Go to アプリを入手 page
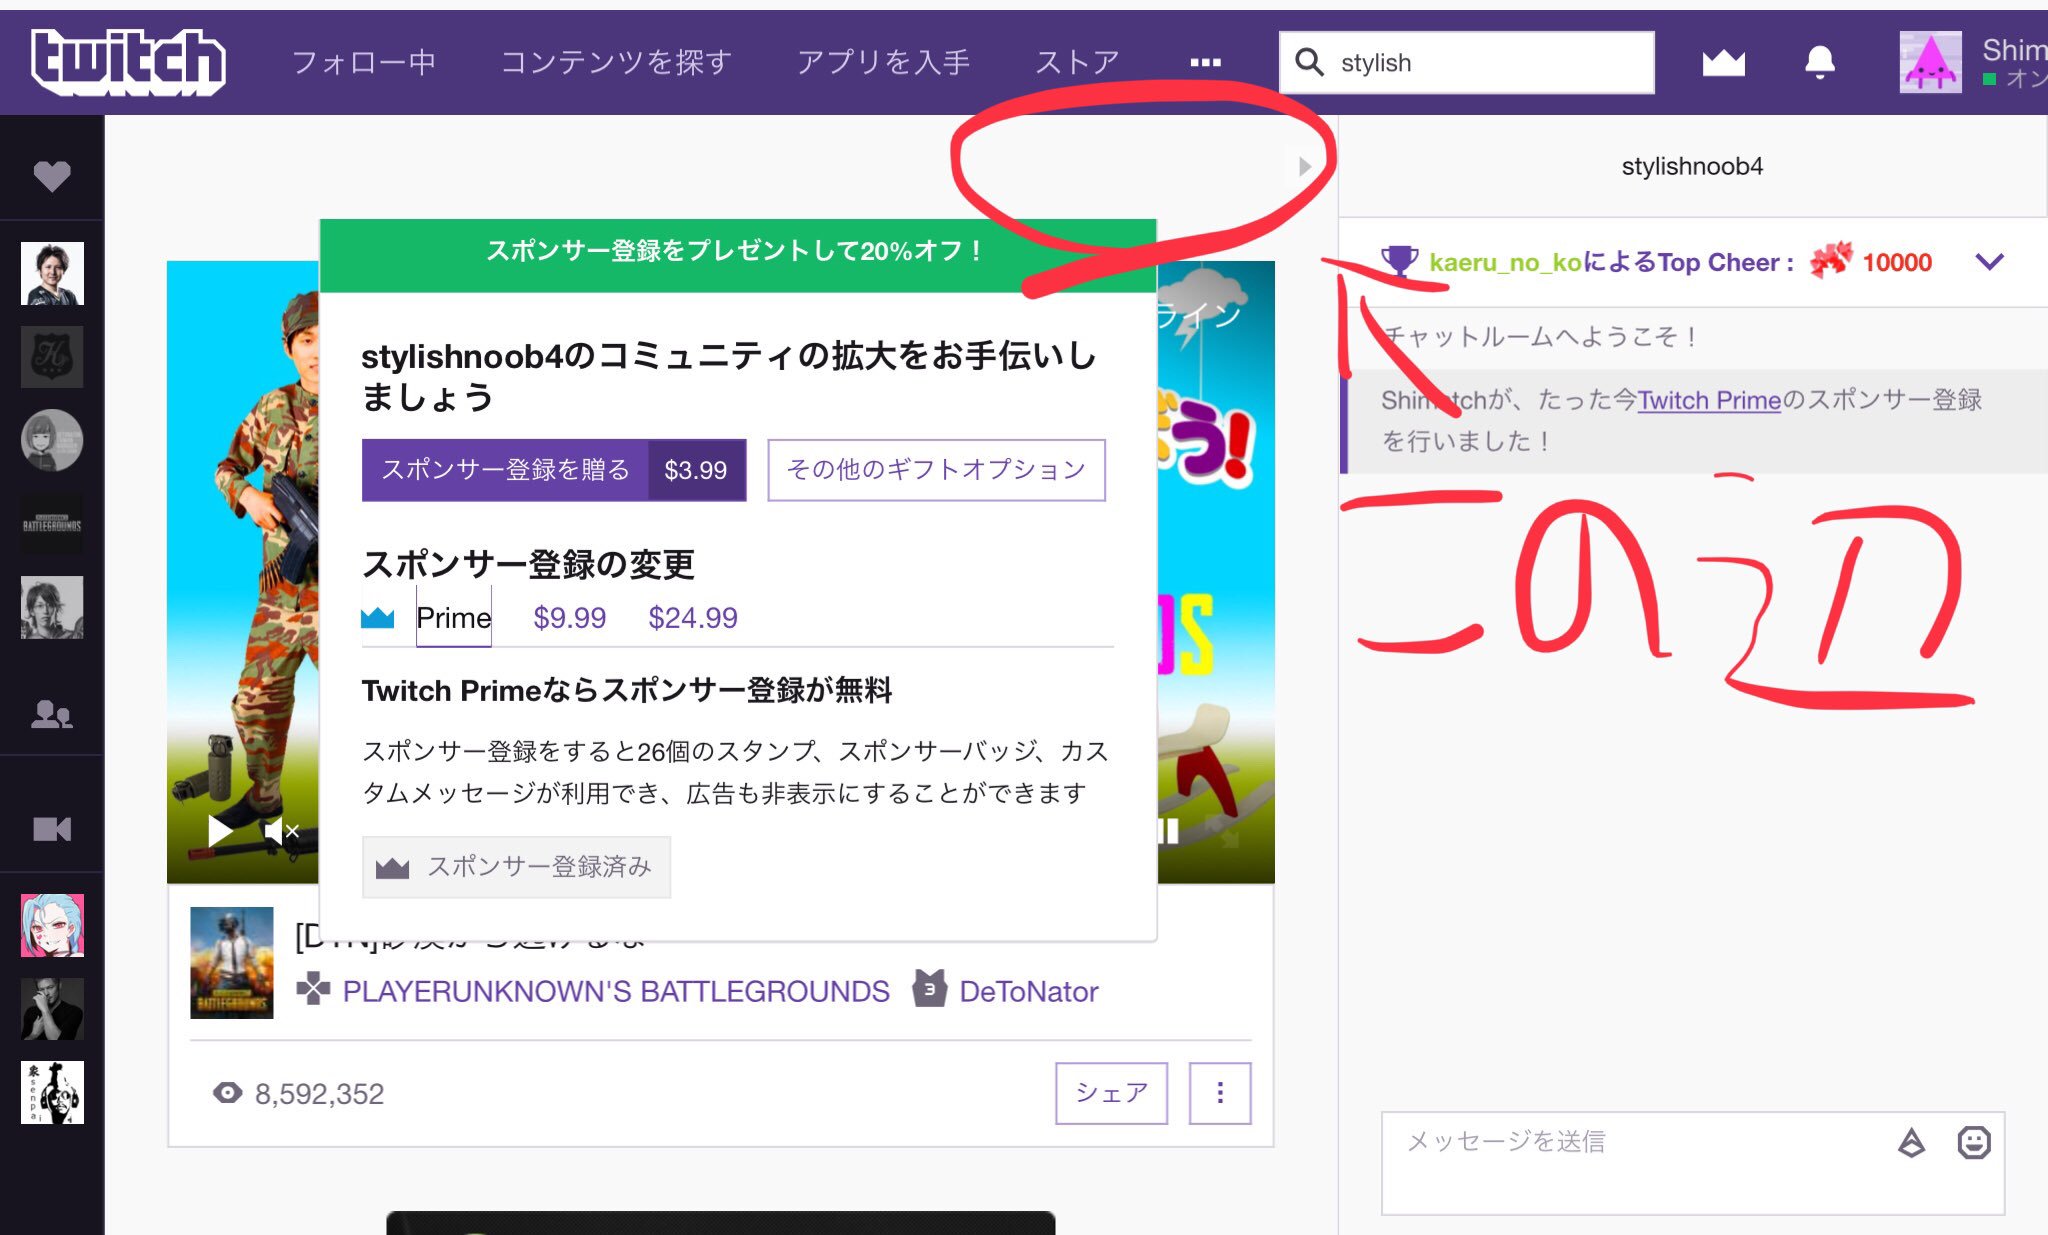 pos(883,62)
